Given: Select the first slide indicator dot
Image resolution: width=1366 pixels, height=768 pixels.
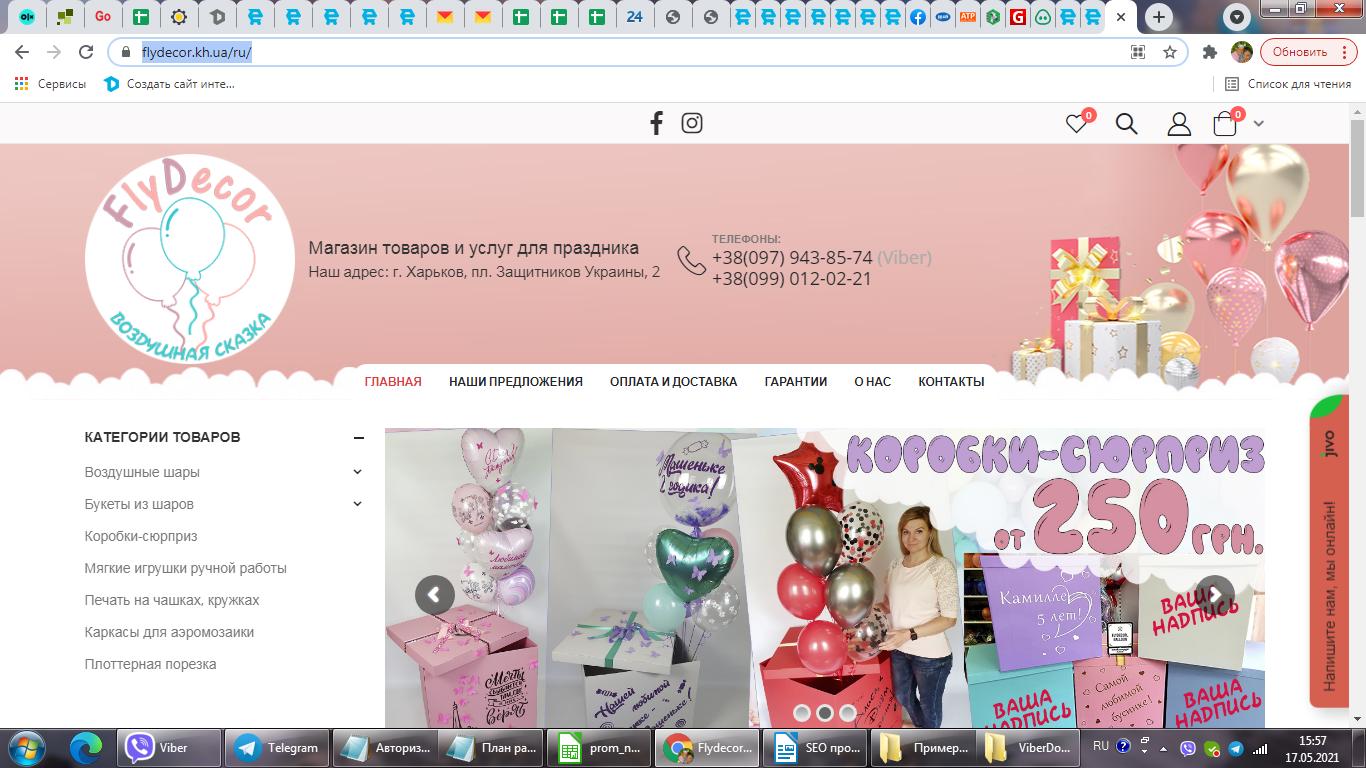Looking at the screenshot, I should pyautogui.click(x=801, y=713).
